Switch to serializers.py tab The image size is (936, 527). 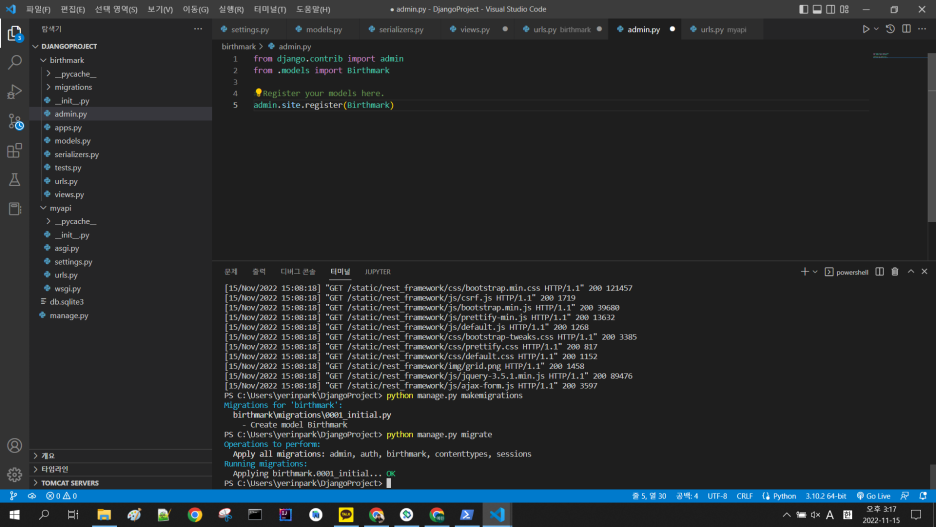click(401, 29)
